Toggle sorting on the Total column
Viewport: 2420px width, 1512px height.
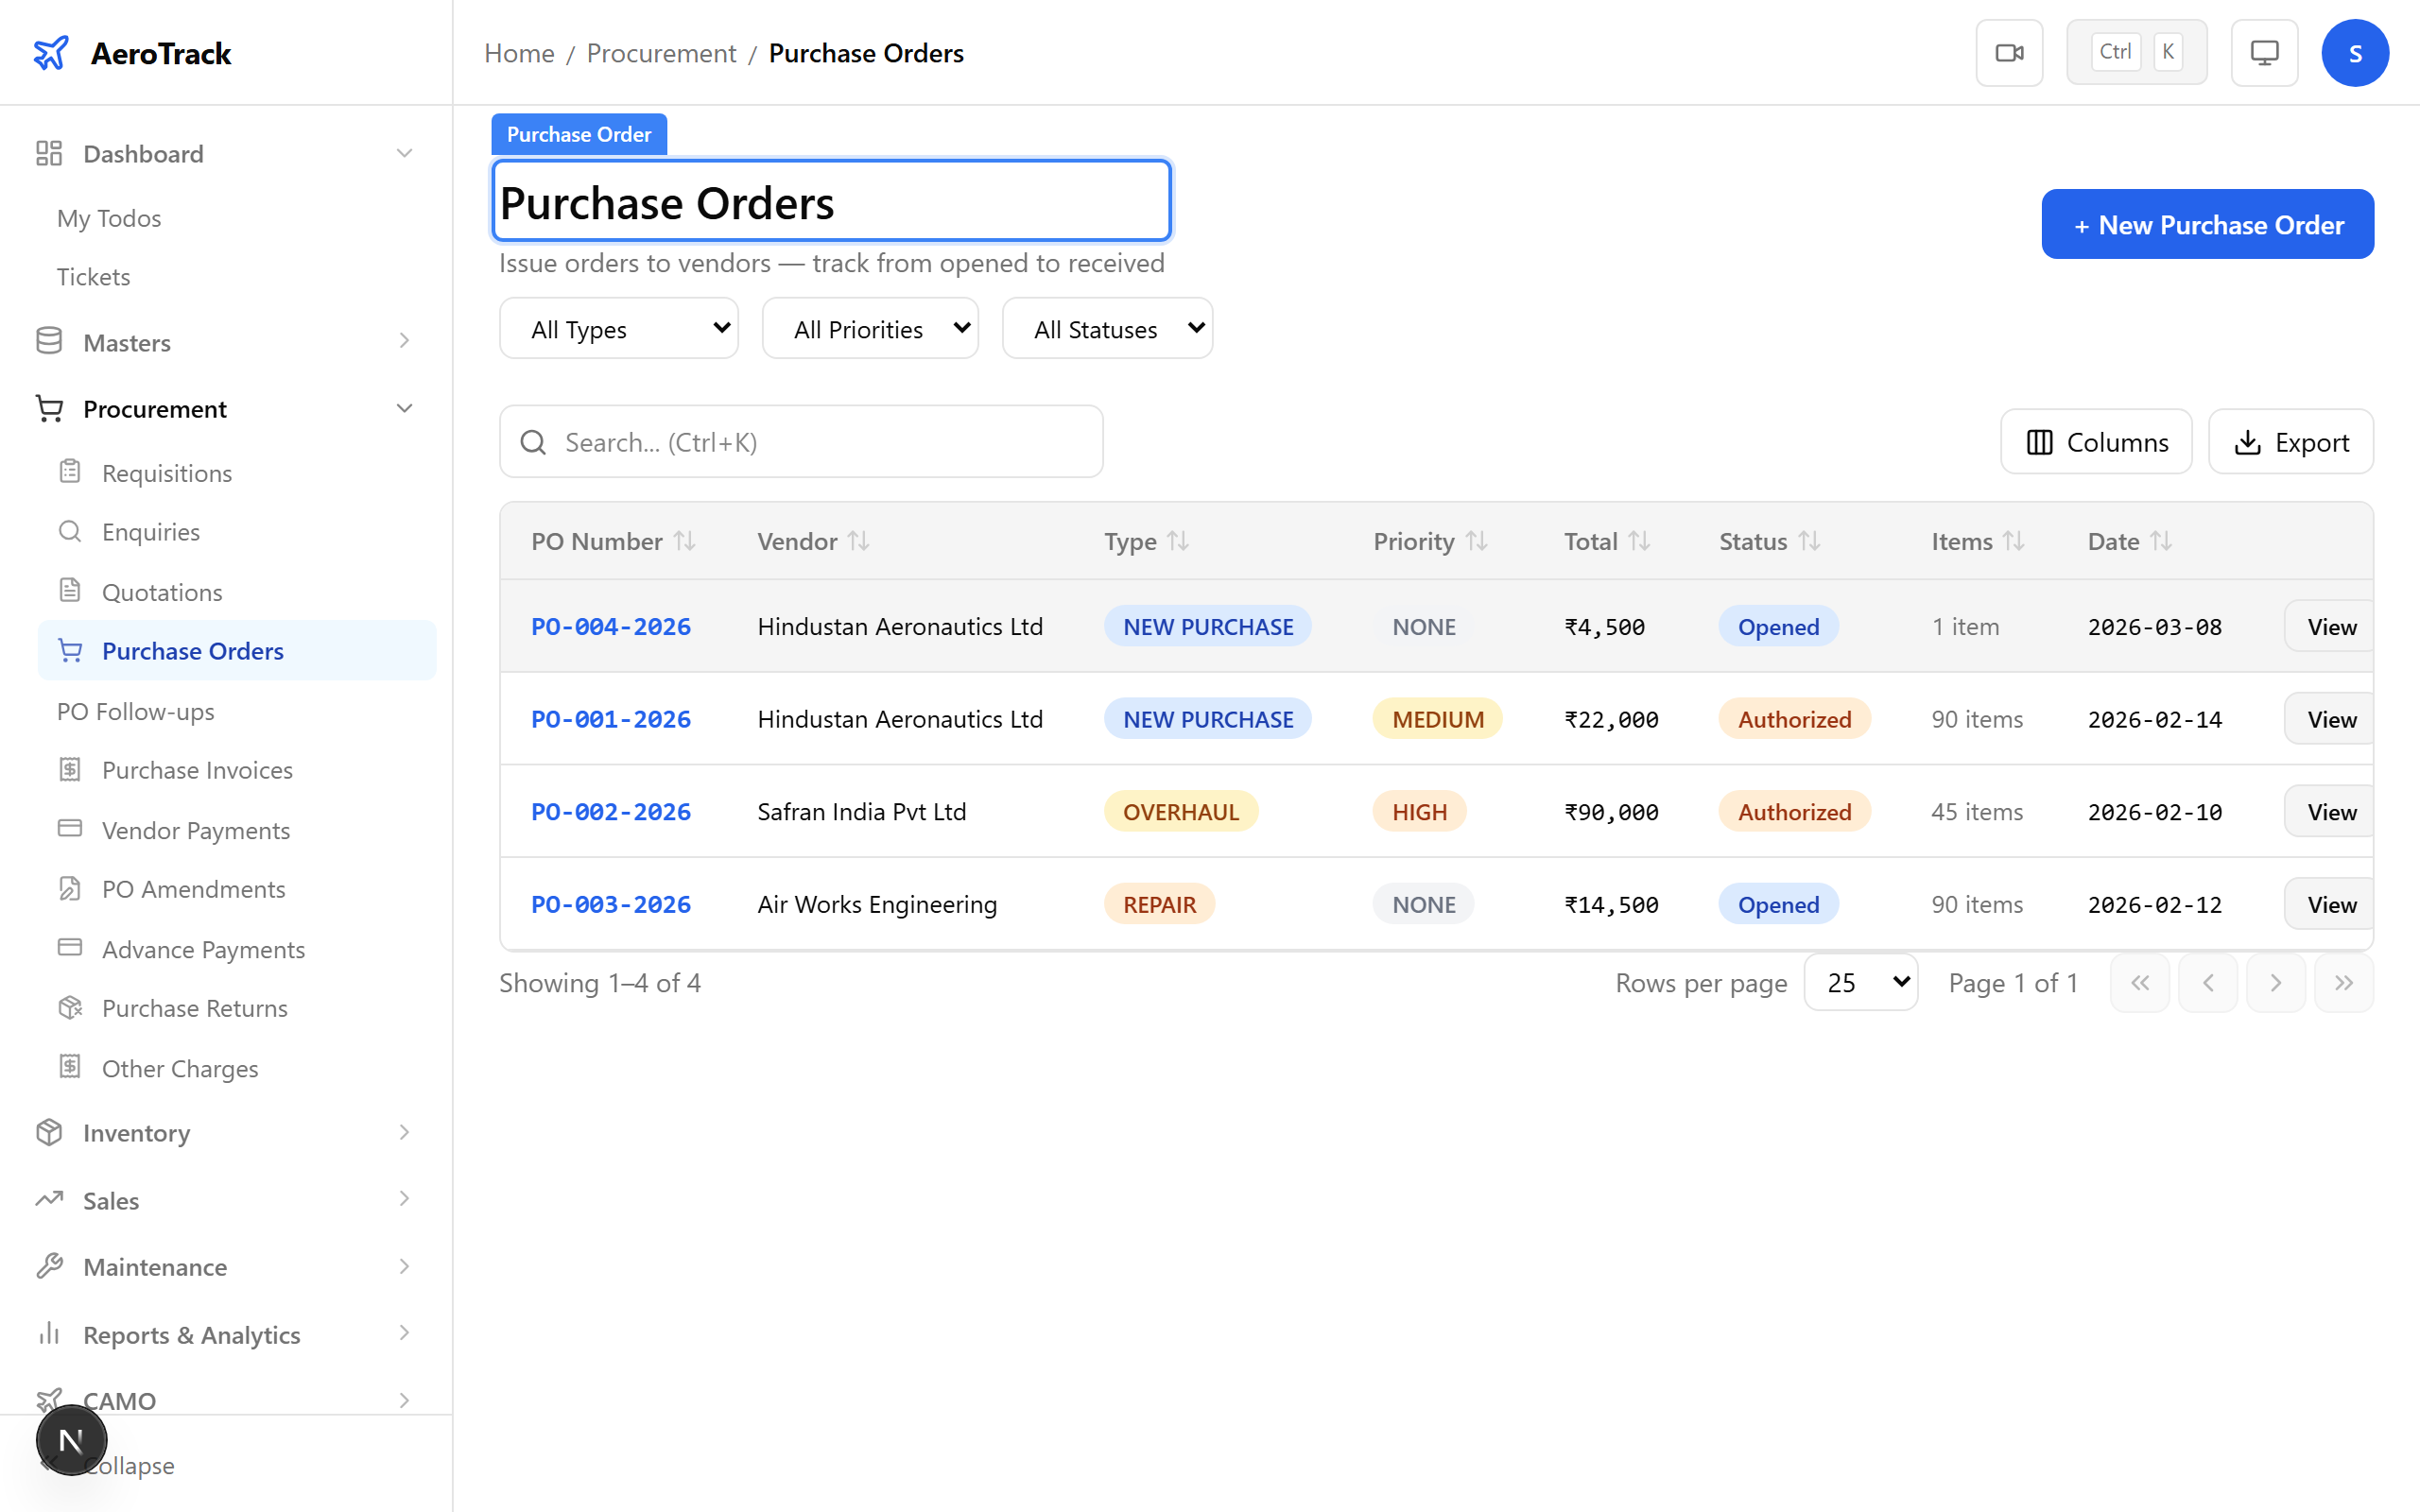(1640, 541)
